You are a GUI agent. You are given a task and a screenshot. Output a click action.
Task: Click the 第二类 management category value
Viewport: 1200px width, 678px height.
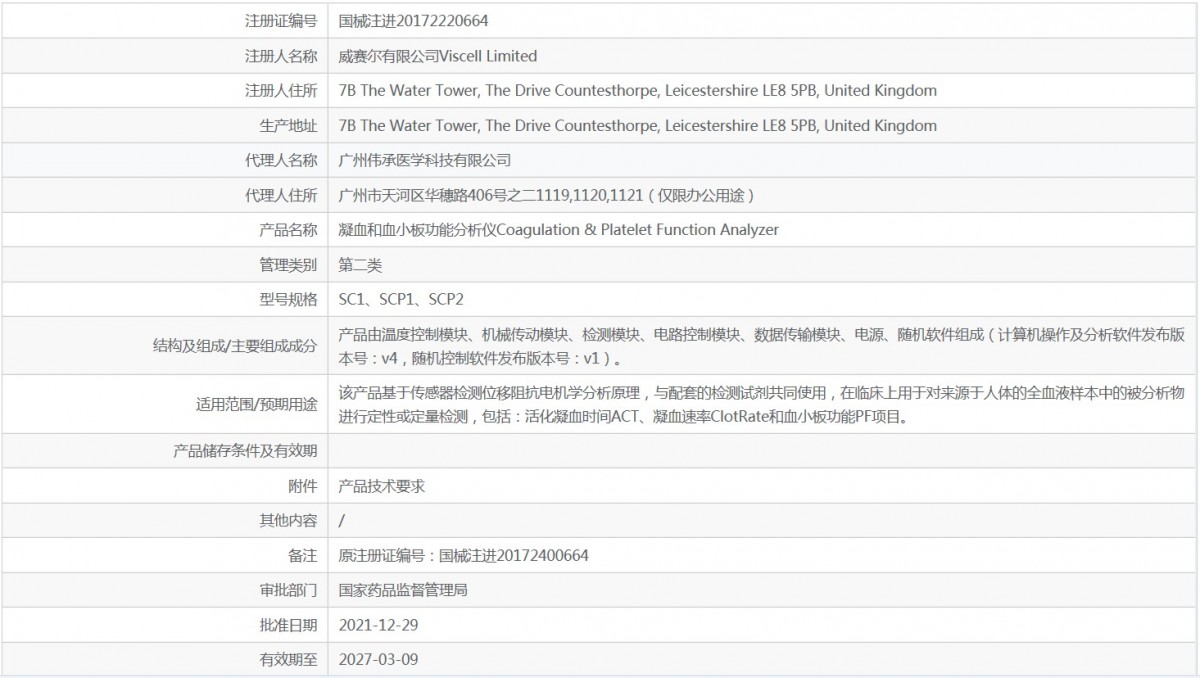[x=360, y=265]
